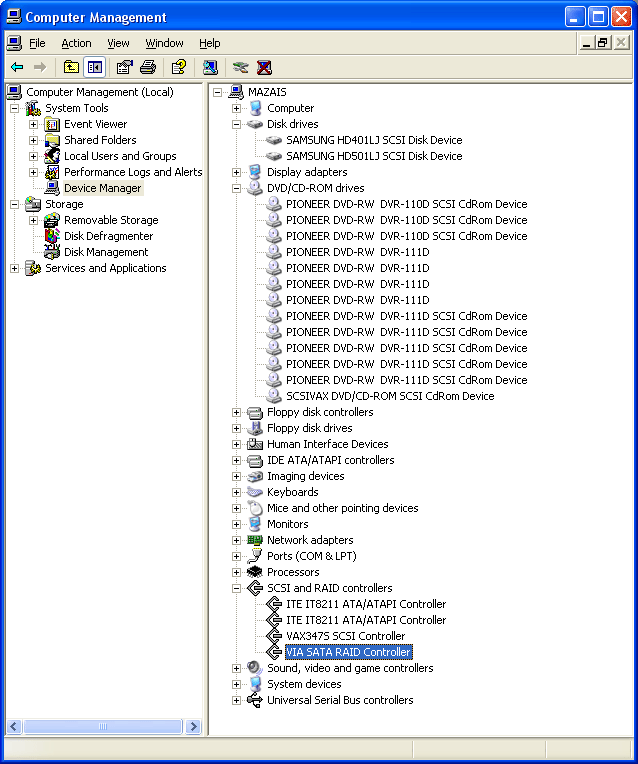
Task: Collapse the Storage node in left tree
Action: point(15,204)
